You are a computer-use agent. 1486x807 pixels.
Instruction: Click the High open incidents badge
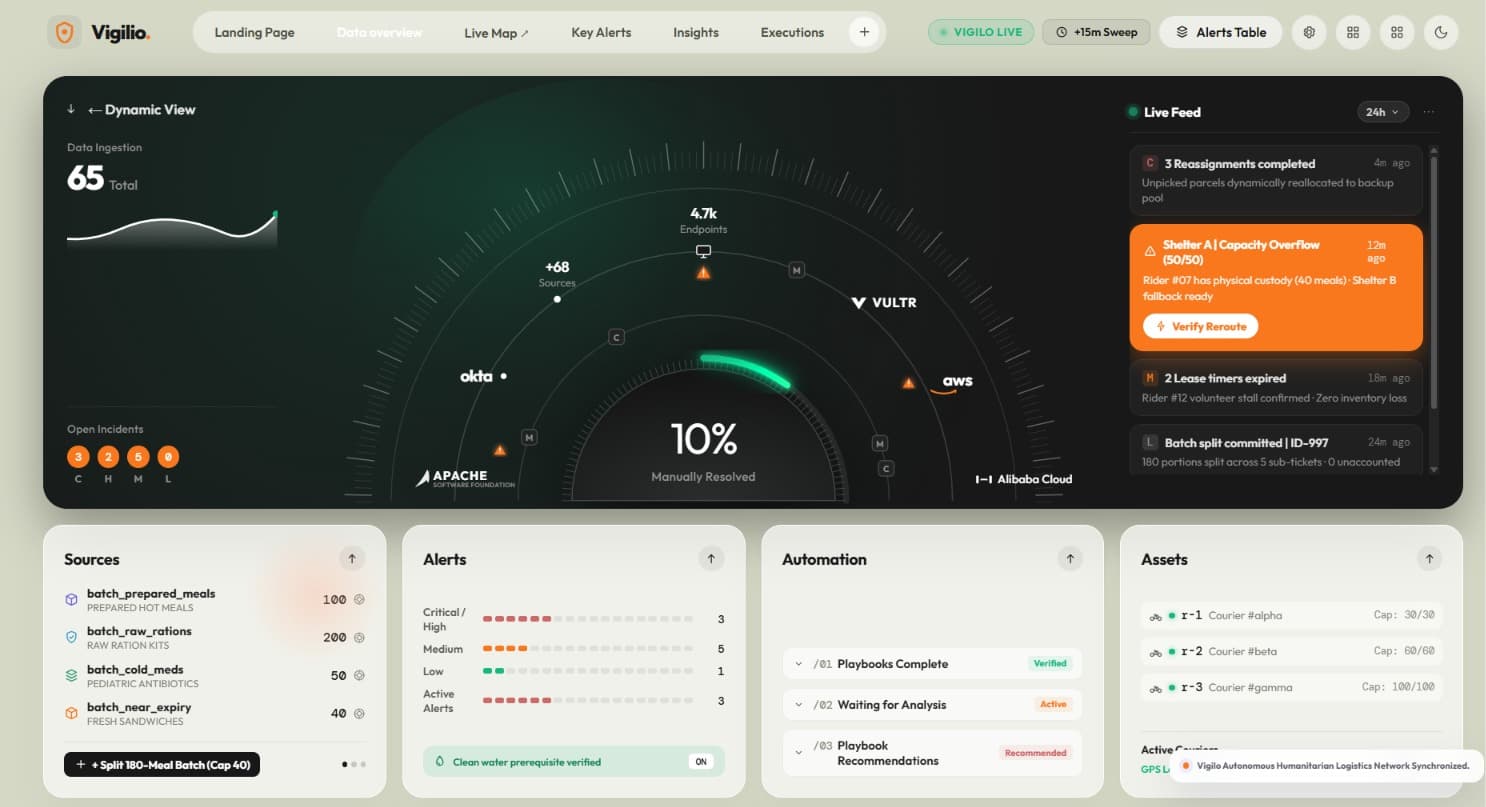coord(108,457)
